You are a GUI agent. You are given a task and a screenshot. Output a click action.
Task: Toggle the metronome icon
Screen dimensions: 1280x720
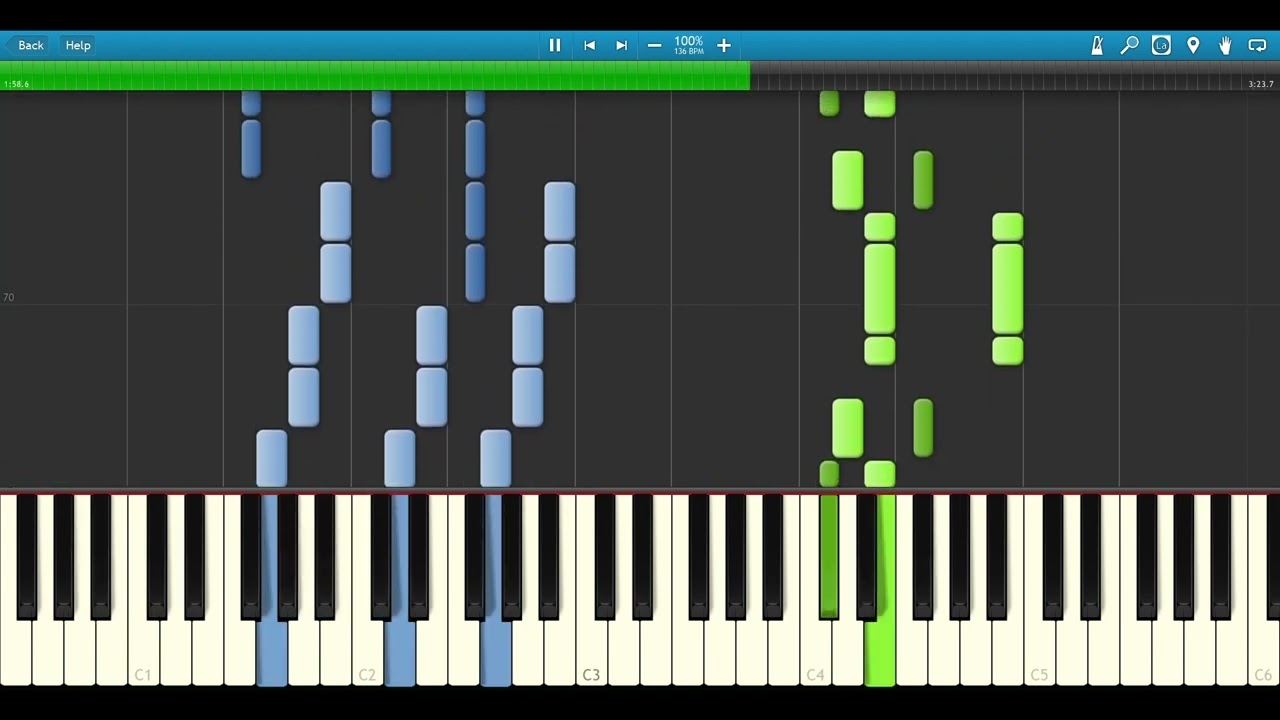(1097, 45)
